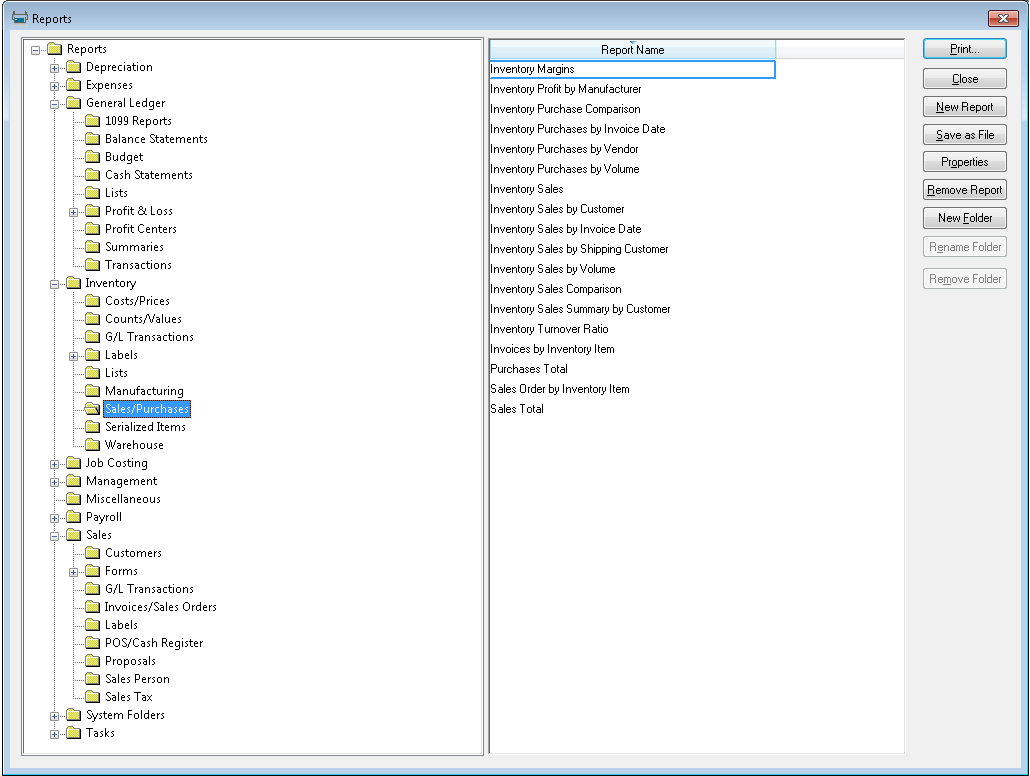Click the New Folder button
Viewport: 1030px width, 776px height.
tap(964, 217)
